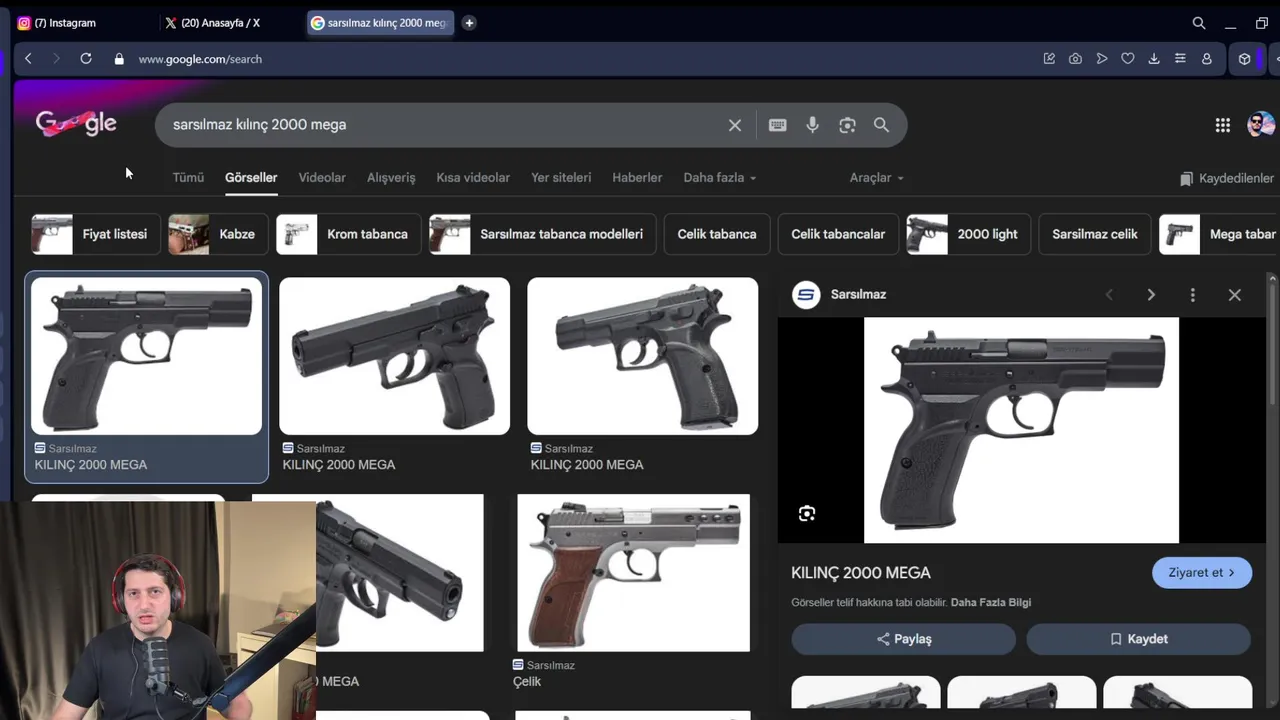Open Sarsılmaz source in preview panel
The height and width of the screenshot is (720, 1280).
(840, 294)
